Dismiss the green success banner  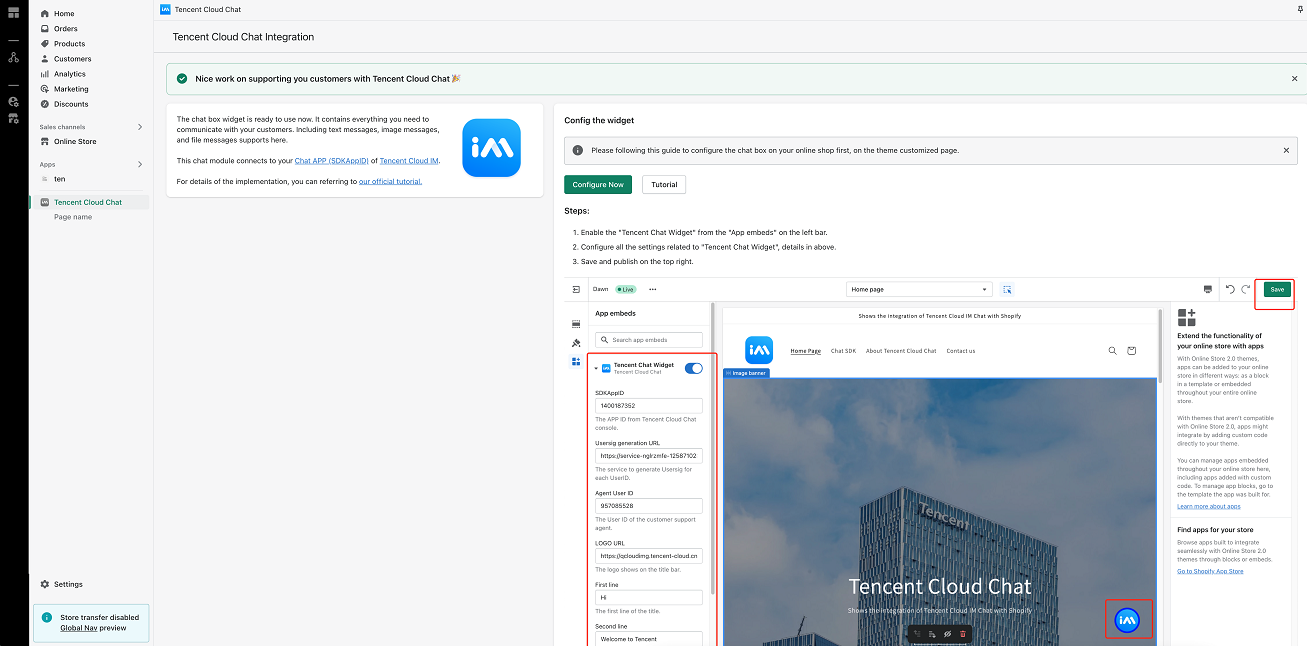(x=1294, y=78)
